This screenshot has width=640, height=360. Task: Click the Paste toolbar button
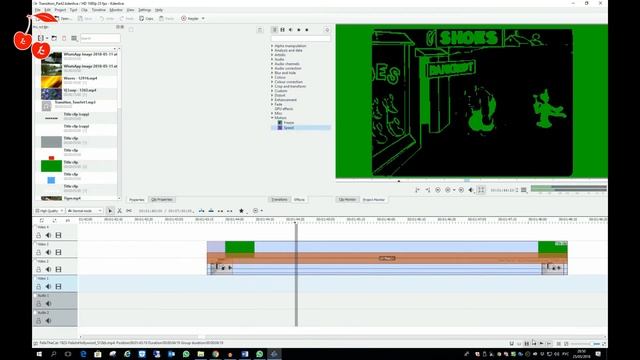tap(167, 18)
